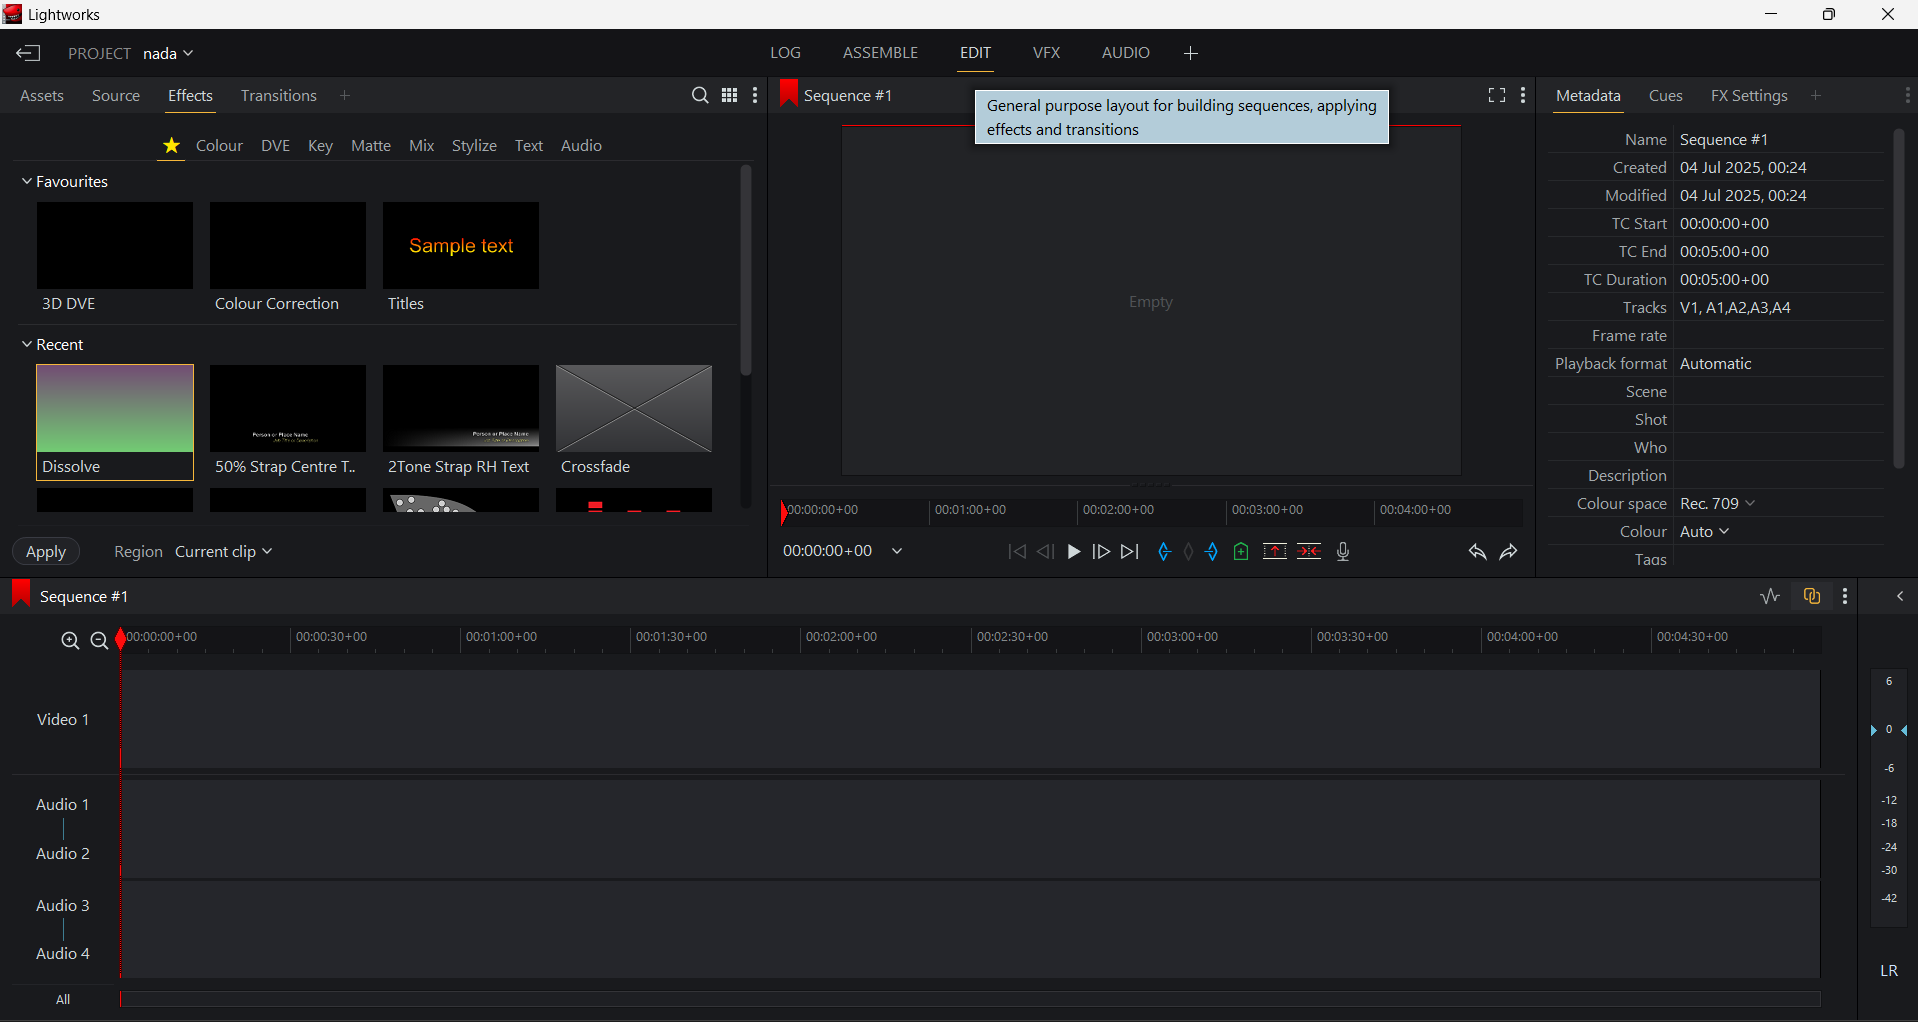The width and height of the screenshot is (1918, 1022).
Task: Clear marks icon
Action: pyautogui.click(x=1189, y=552)
